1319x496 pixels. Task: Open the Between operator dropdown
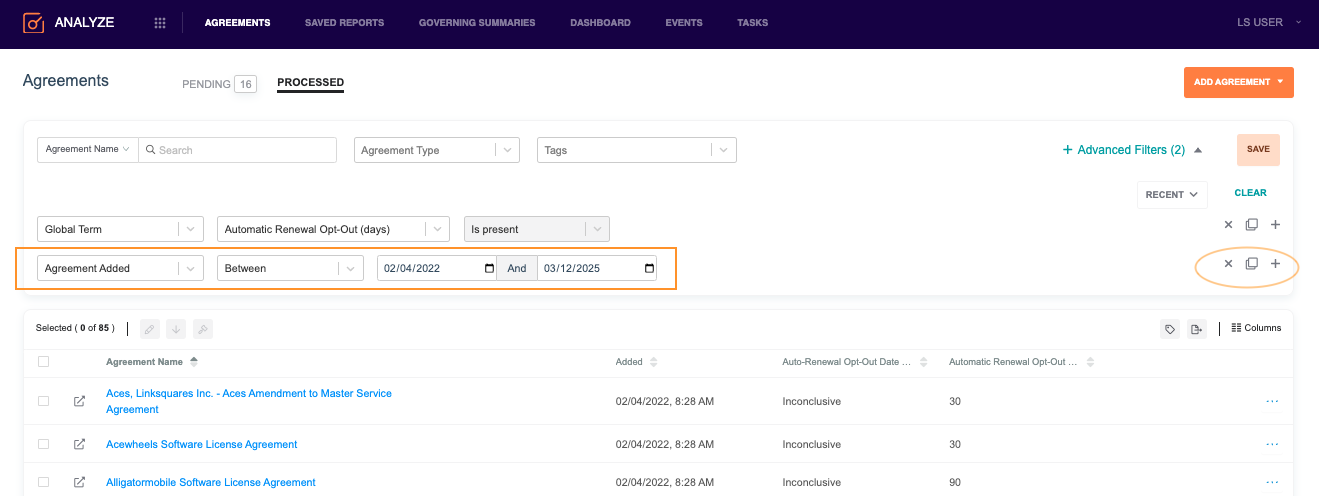coord(290,268)
